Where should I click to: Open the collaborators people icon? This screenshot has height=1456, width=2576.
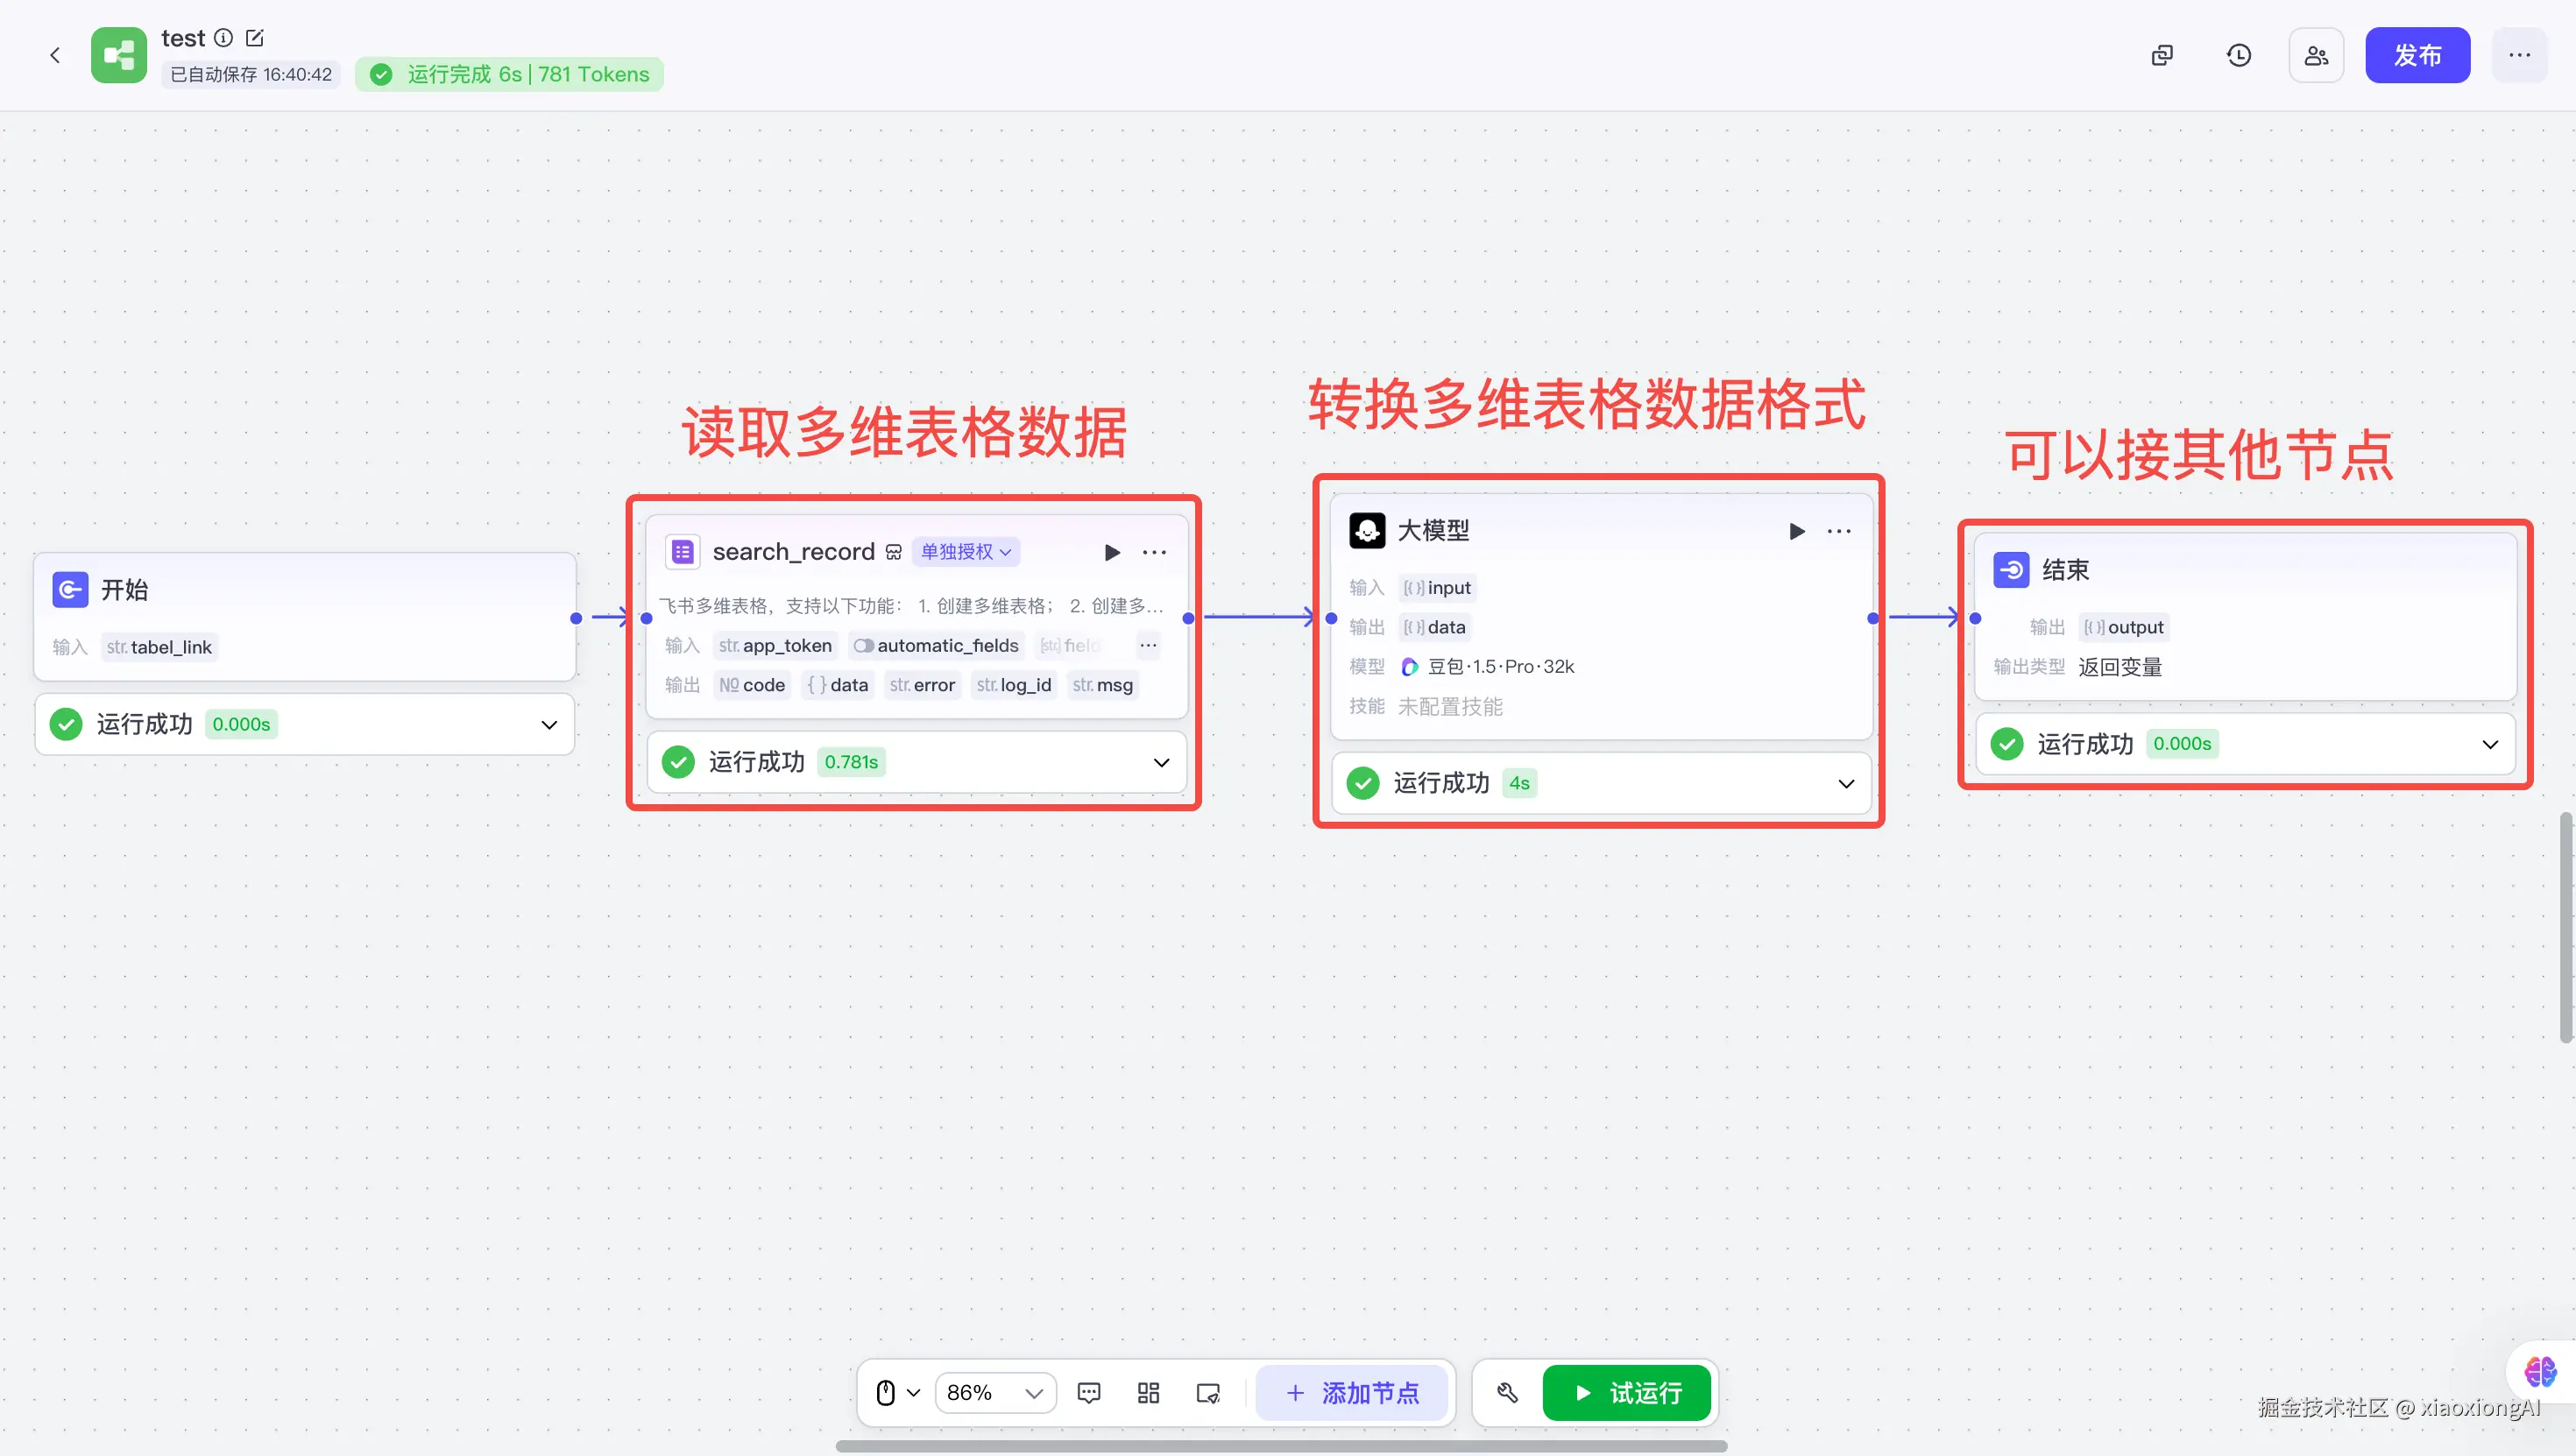click(x=2316, y=55)
